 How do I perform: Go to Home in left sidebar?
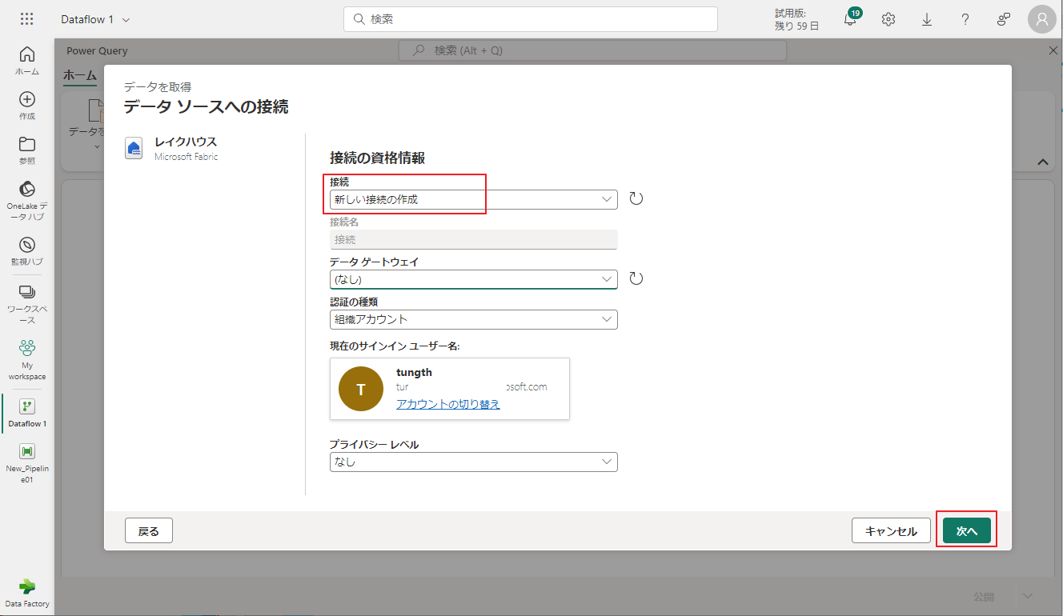click(x=27, y=60)
